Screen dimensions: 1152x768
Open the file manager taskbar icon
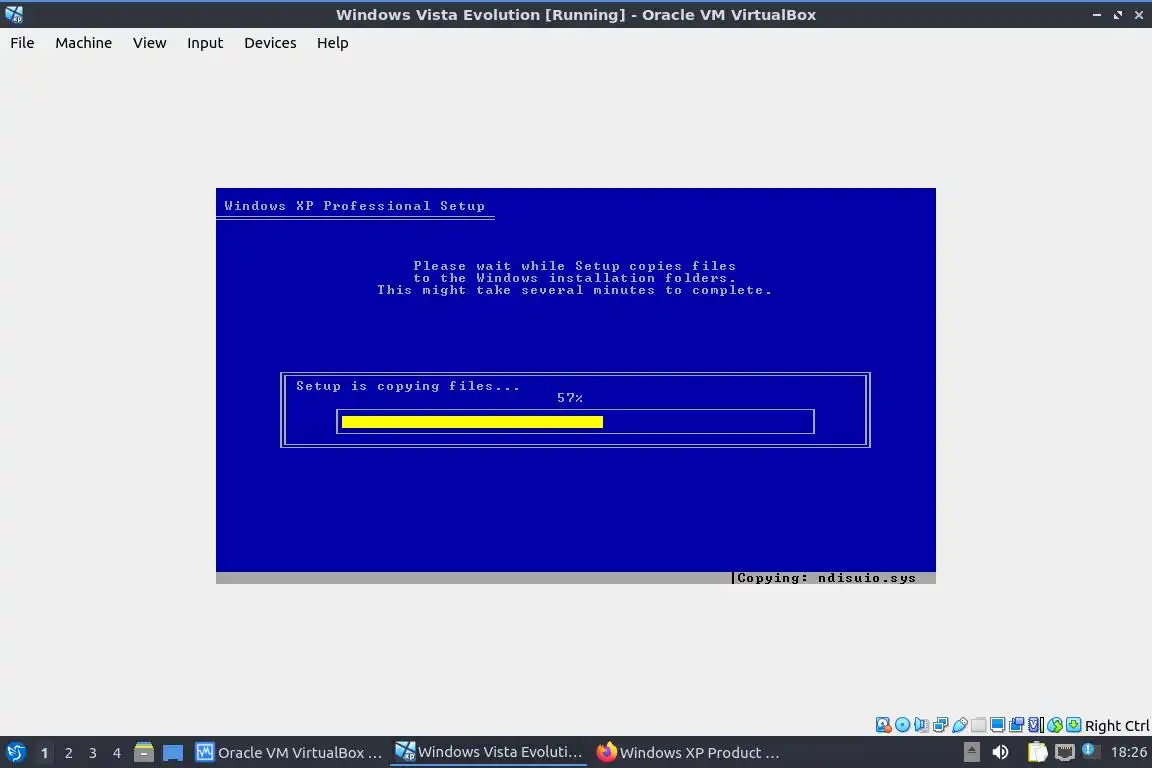tap(144, 753)
